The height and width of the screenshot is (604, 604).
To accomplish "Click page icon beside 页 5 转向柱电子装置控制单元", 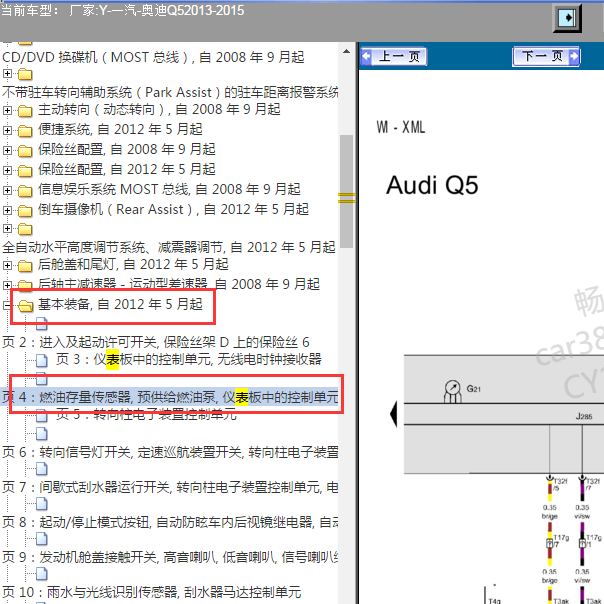I will coord(42,416).
